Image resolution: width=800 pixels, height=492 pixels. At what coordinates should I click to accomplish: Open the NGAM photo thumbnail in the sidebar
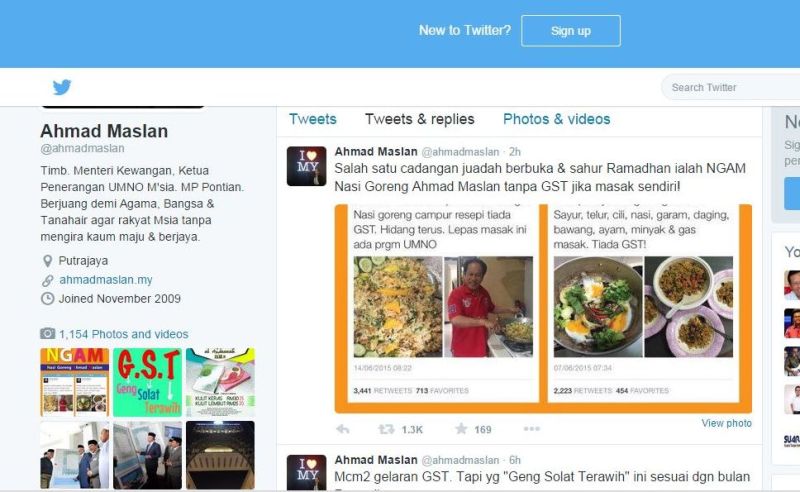click(x=74, y=382)
